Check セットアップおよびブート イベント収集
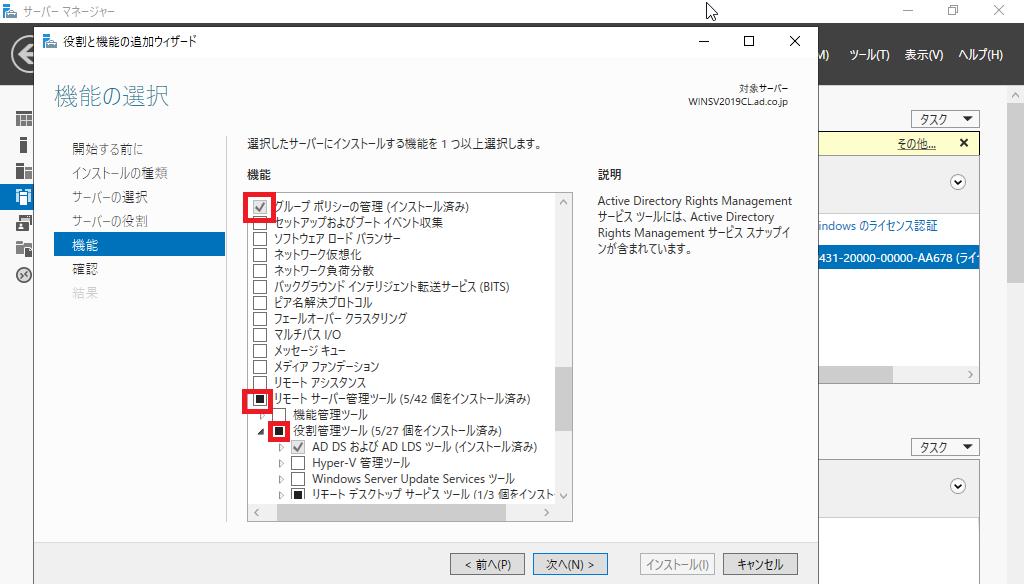The height and width of the screenshot is (584, 1024). [260, 223]
